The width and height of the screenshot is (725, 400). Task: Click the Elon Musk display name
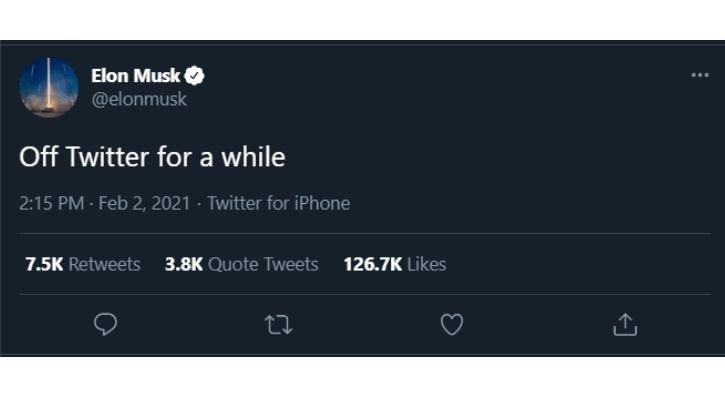pos(135,76)
